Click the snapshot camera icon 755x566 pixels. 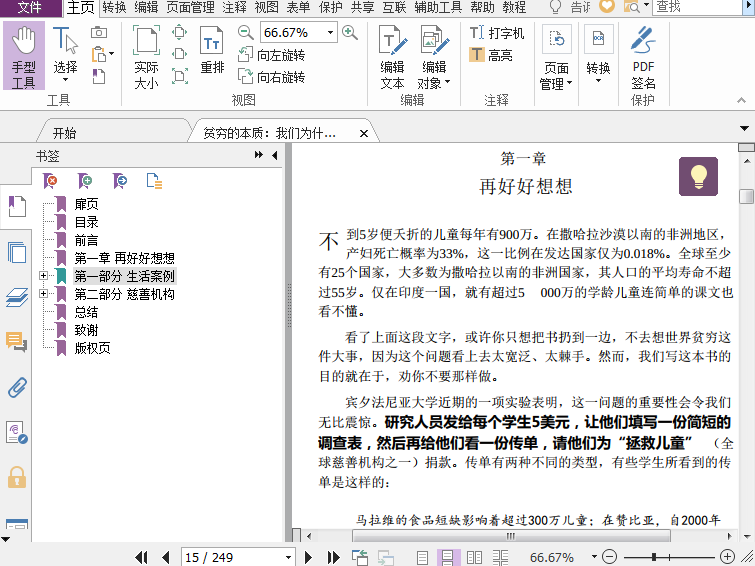(x=99, y=32)
